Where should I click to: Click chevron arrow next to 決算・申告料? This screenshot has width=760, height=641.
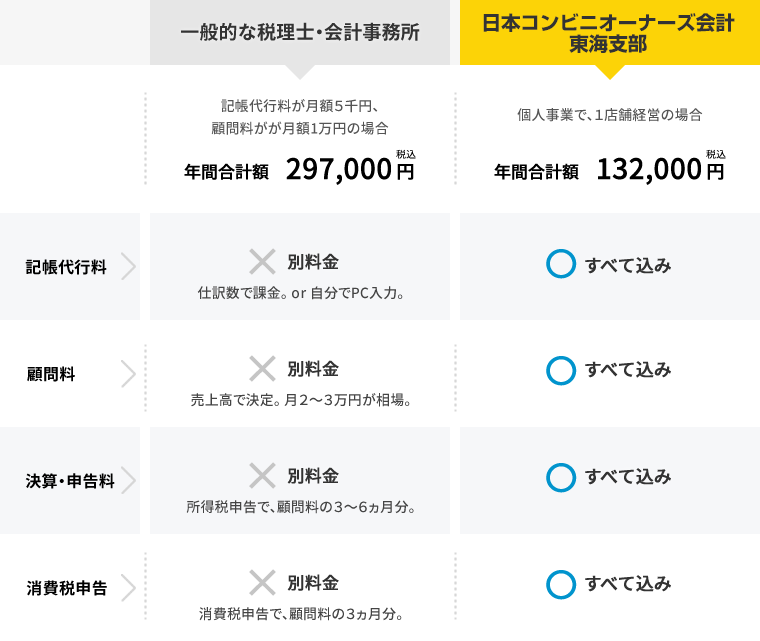128,481
